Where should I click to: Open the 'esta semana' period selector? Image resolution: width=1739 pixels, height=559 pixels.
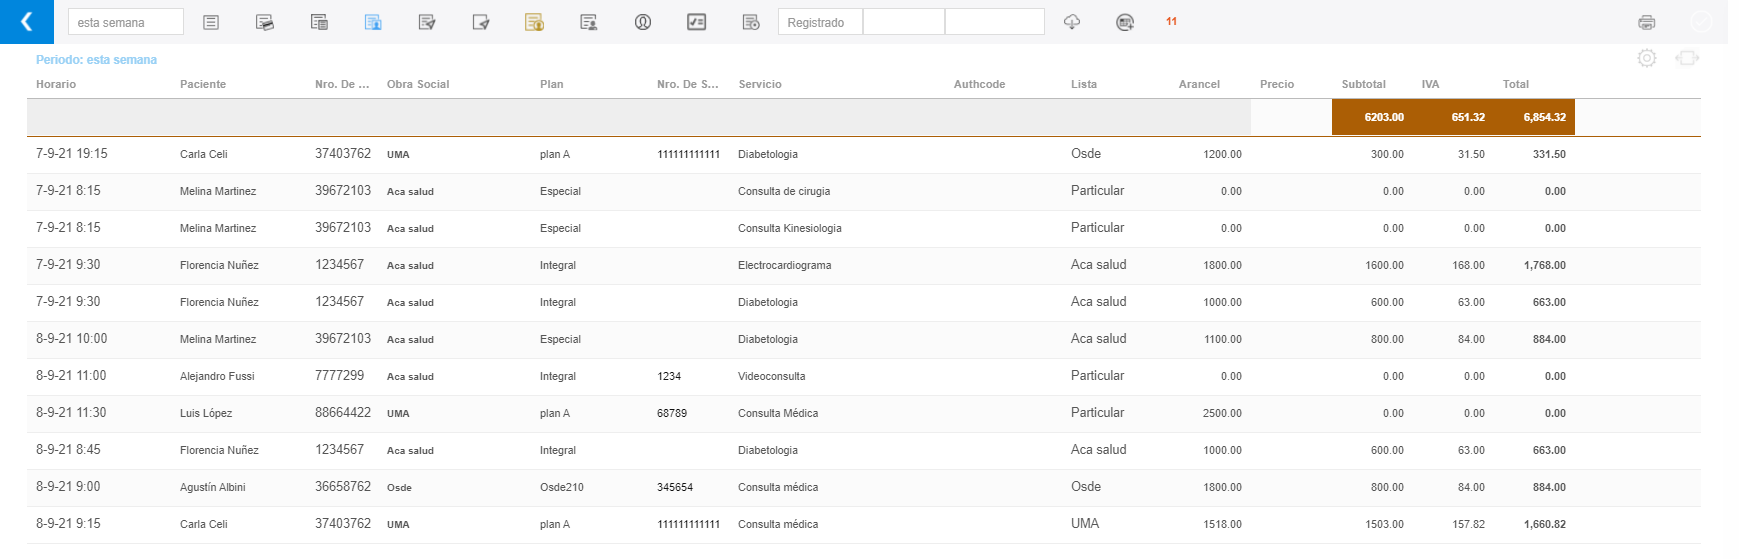click(x=125, y=22)
